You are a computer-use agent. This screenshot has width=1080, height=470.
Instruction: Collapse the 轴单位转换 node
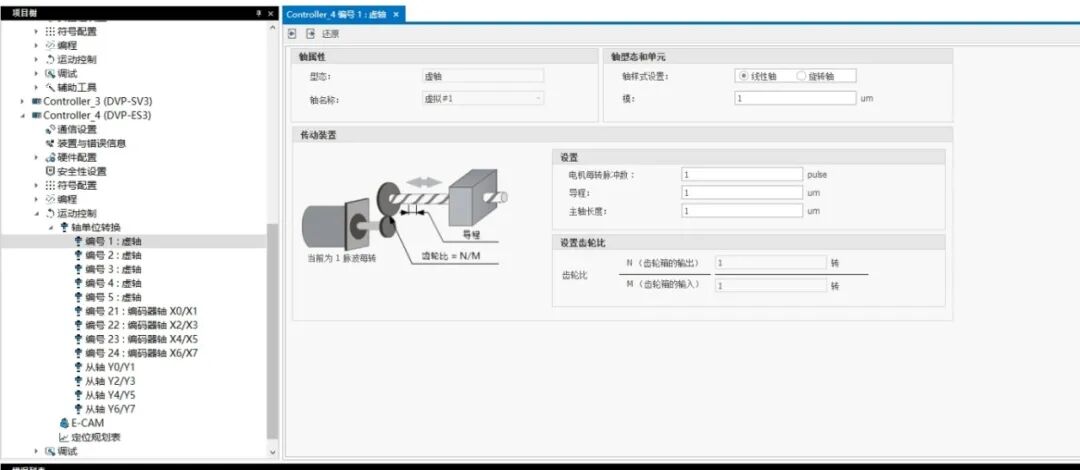pyautogui.click(x=51, y=227)
